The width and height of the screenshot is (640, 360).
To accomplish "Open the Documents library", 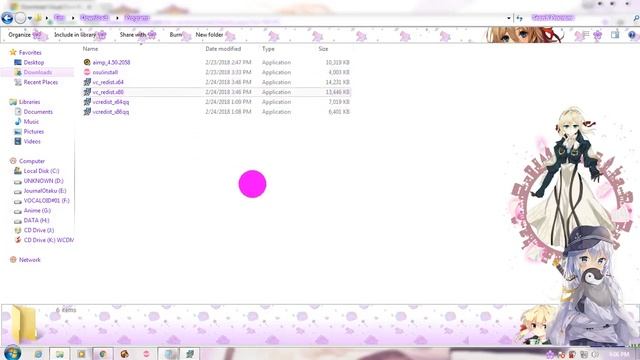I will click(x=38, y=112).
